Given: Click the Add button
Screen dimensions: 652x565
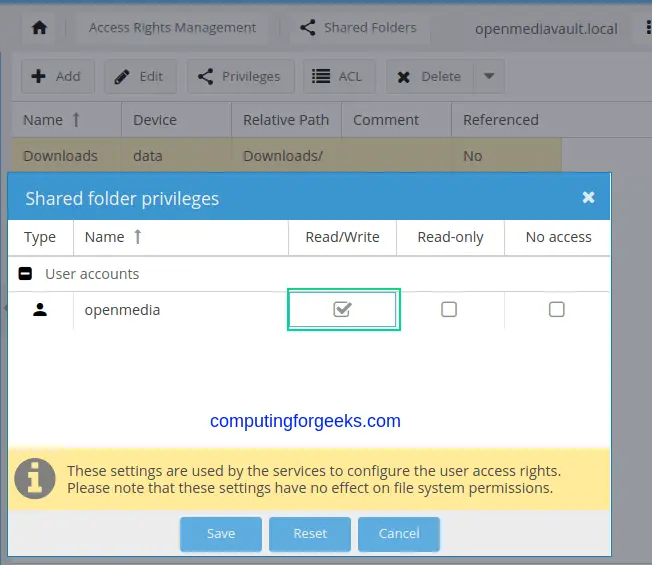Looking at the screenshot, I should point(57,76).
